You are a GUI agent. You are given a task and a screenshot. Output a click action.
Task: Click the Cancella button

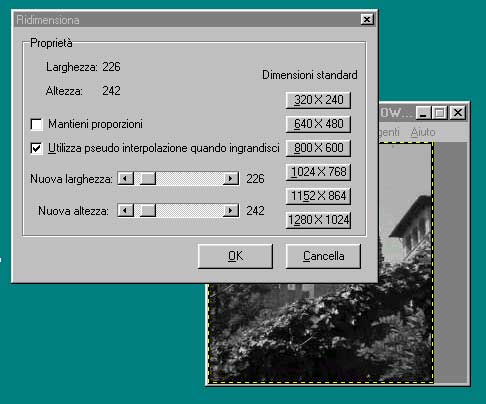pos(323,256)
